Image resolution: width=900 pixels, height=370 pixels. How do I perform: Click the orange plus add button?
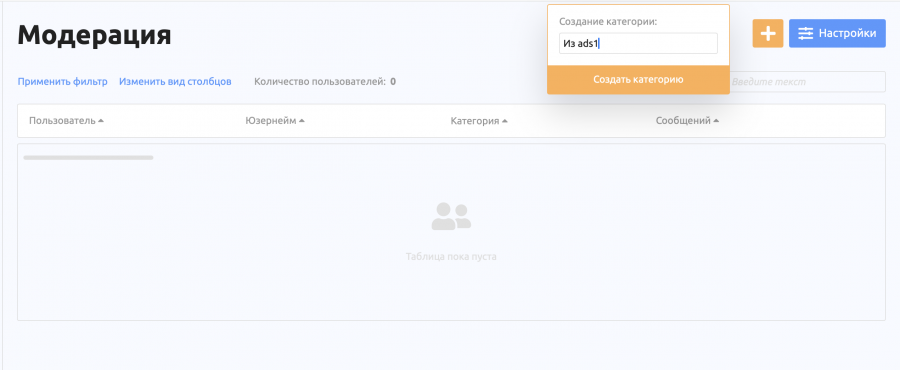point(767,33)
